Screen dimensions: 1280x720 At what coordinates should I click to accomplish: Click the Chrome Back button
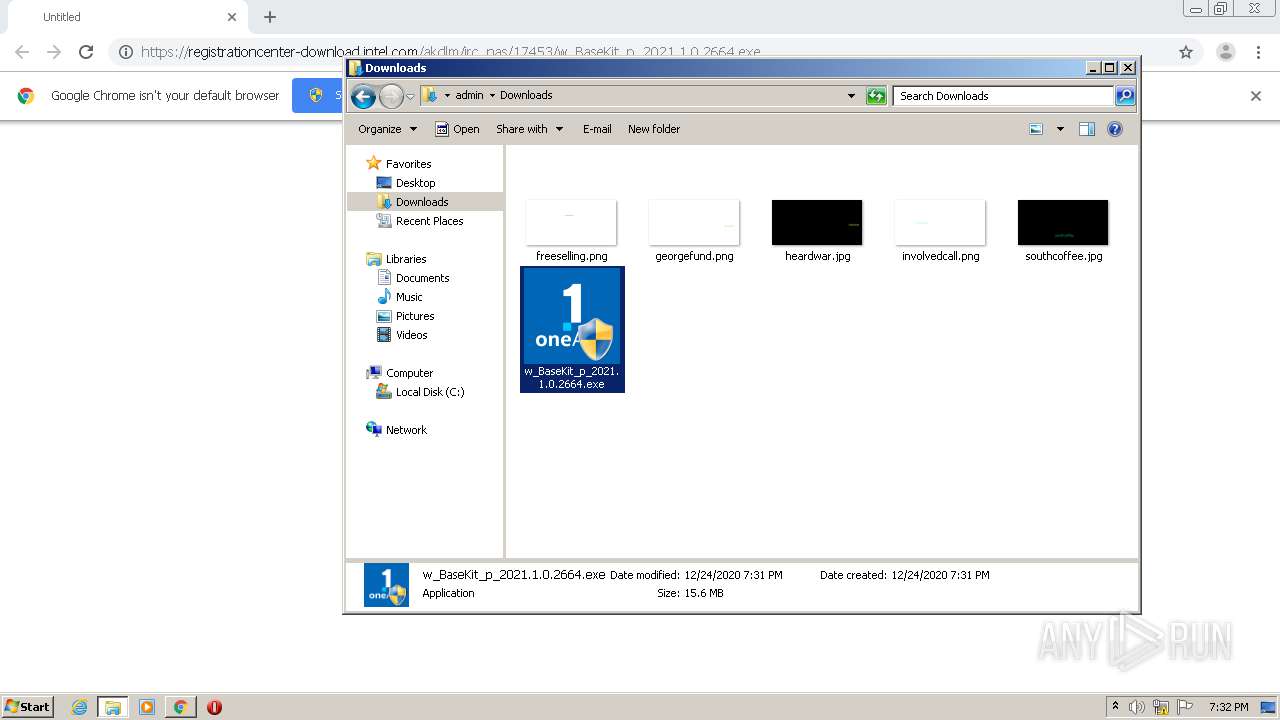pos(22,52)
